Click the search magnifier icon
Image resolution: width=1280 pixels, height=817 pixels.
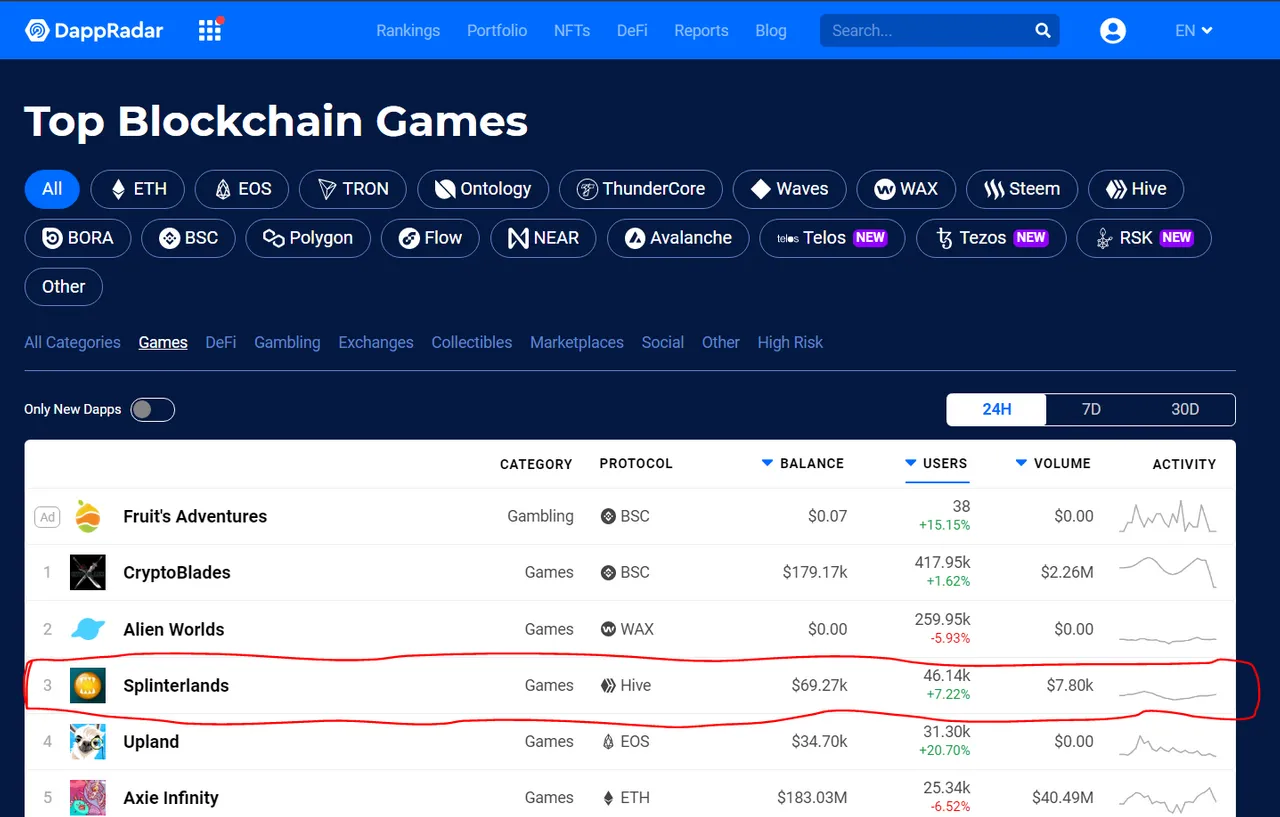coord(1043,30)
